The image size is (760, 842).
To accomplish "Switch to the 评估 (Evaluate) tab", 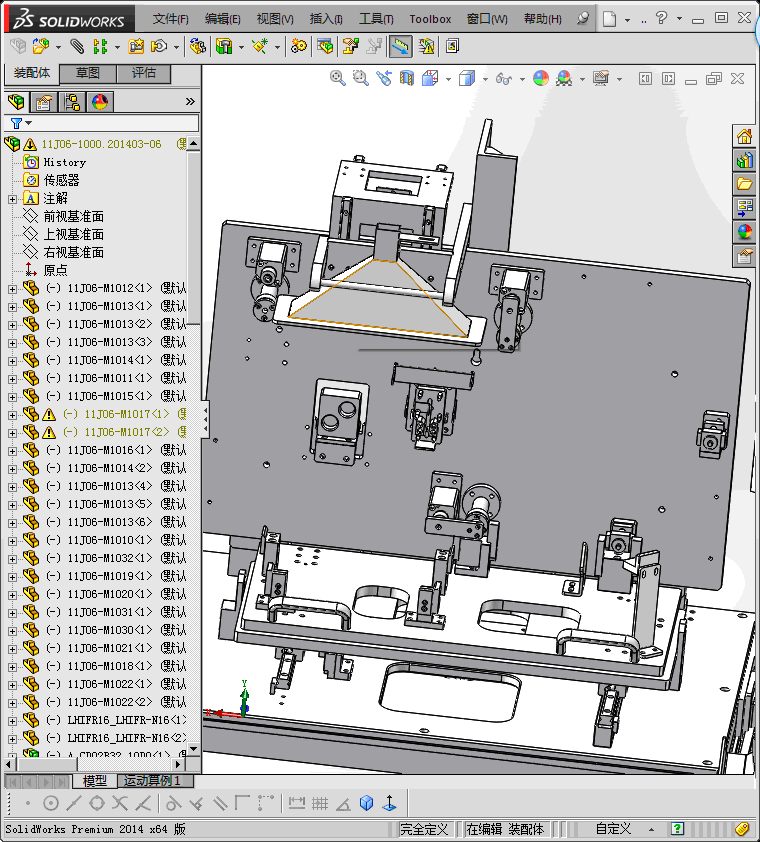I will (143, 73).
